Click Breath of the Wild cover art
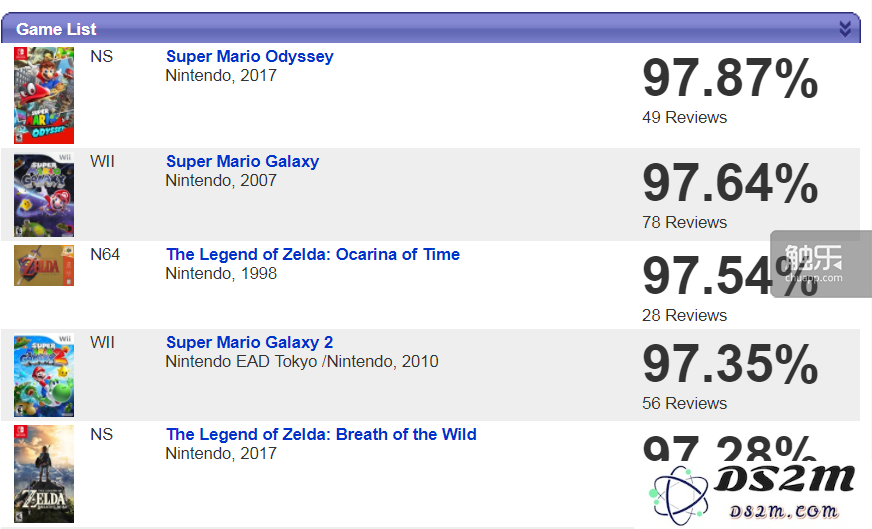Image resolution: width=872 pixels, height=529 pixels. (x=44, y=474)
